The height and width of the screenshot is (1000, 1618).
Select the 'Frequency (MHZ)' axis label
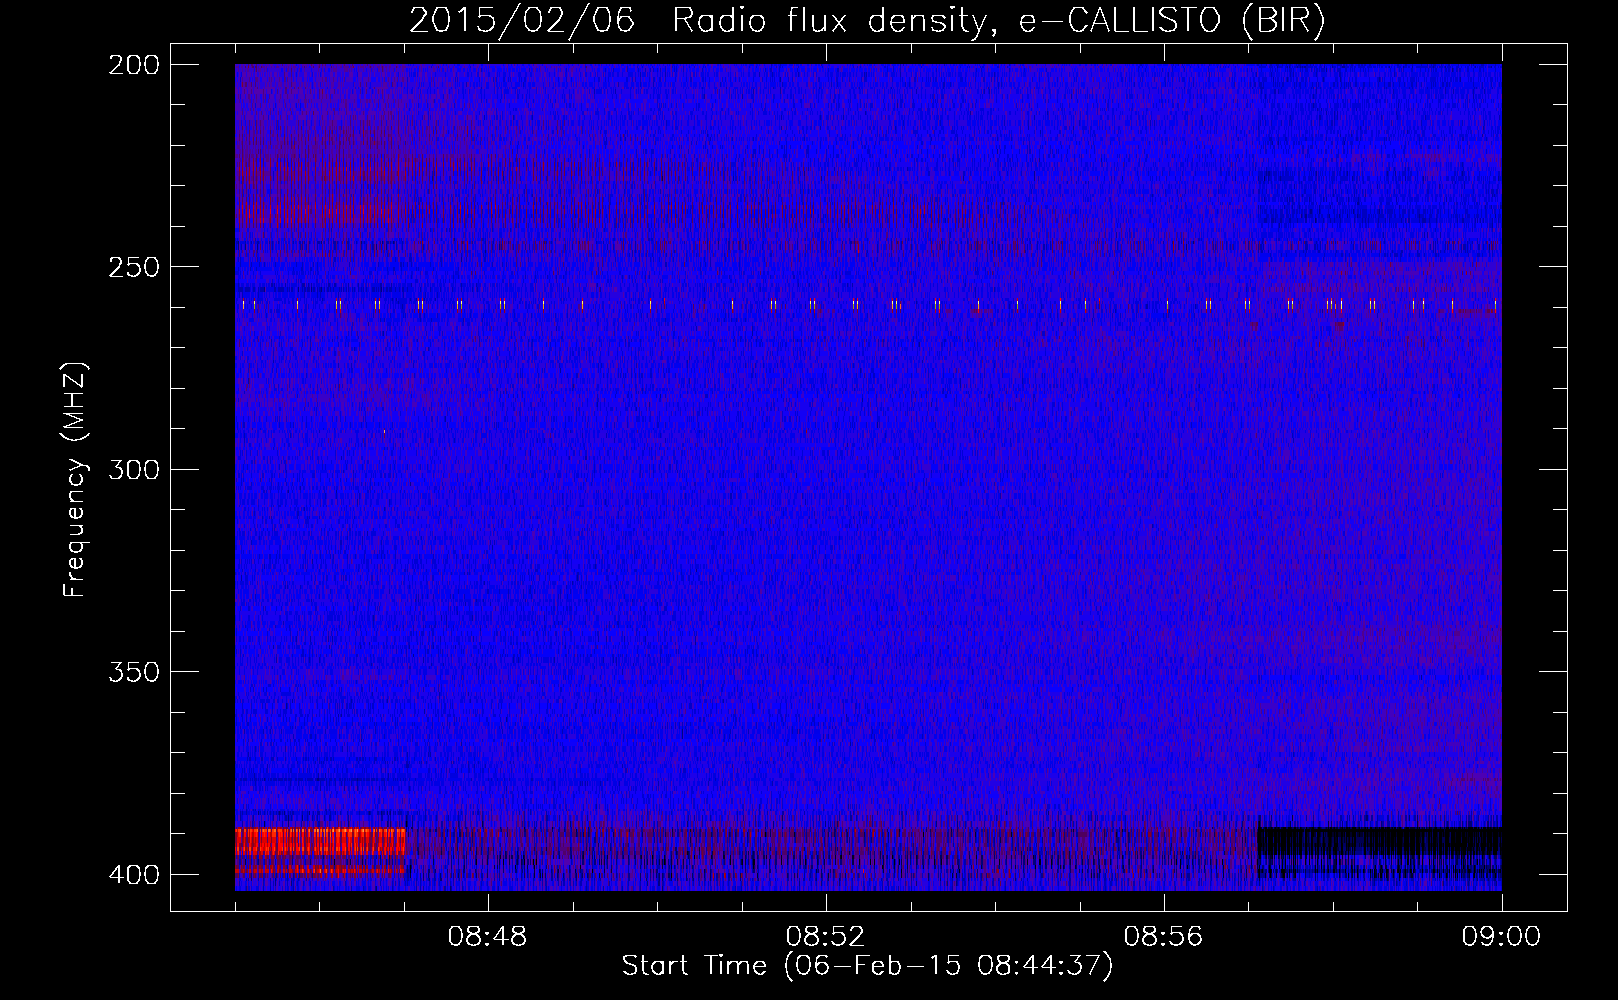(75, 479)
